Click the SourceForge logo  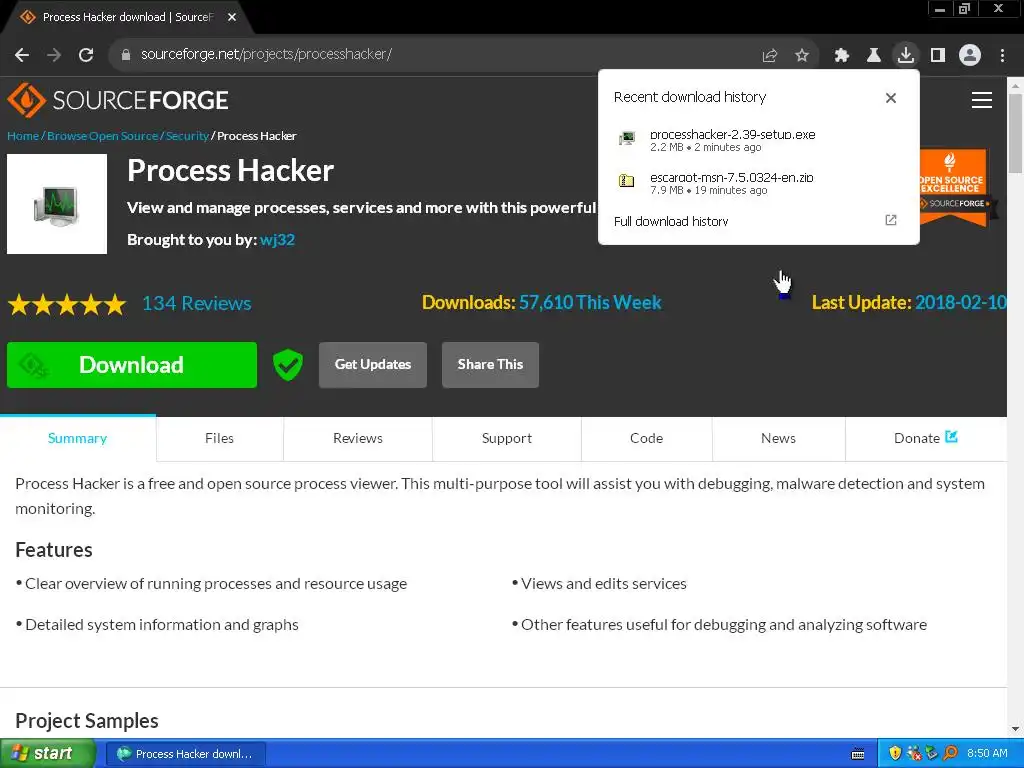click(x=118, y=100)
